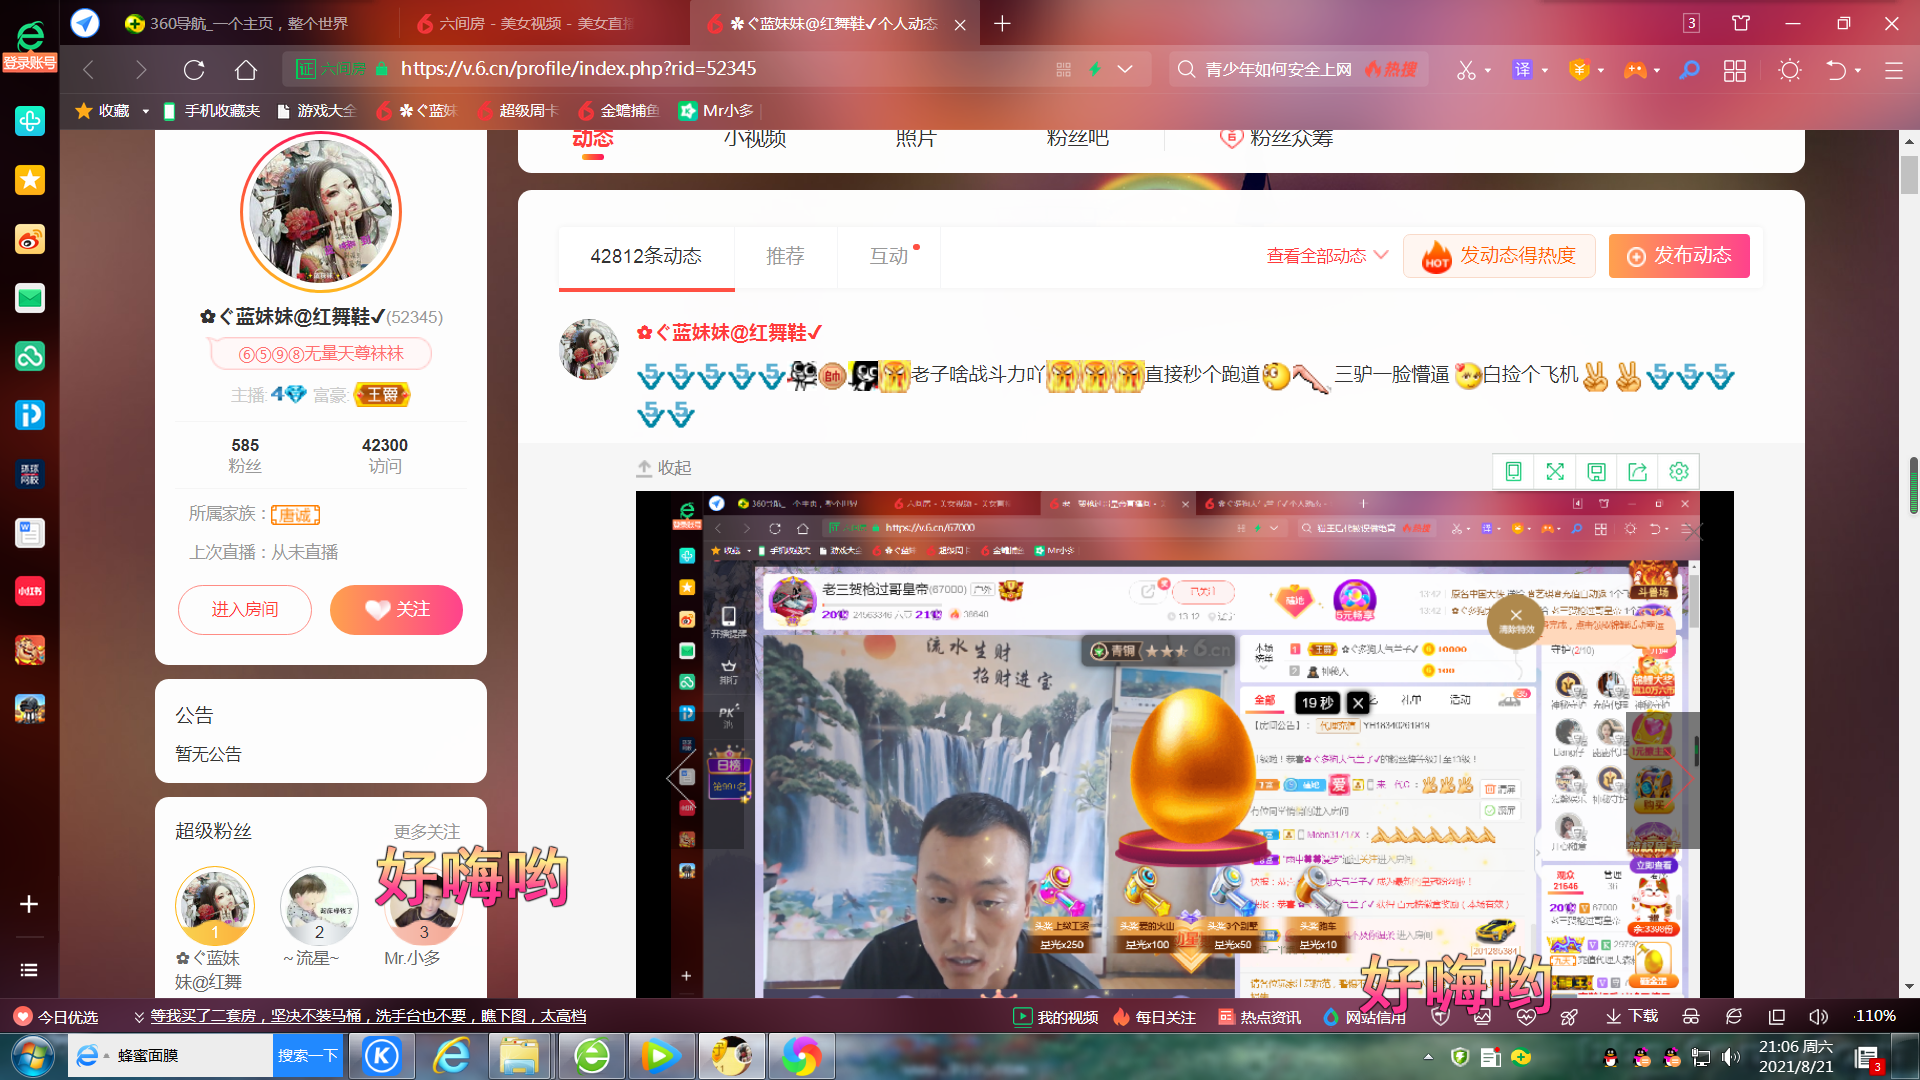Click the 搜索一下 taskbar search button

(x=308, y=1056)
